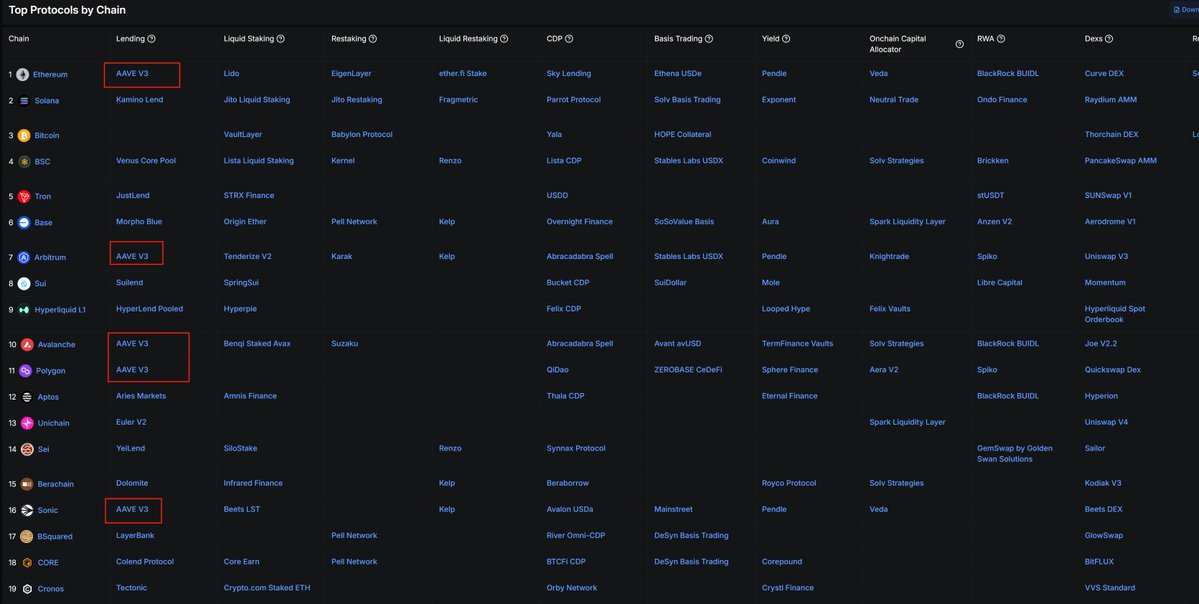The height and width of the screenshot is (604, 1199).
Task: Open the Ethena USDe link
Action: tap(677, 74)
